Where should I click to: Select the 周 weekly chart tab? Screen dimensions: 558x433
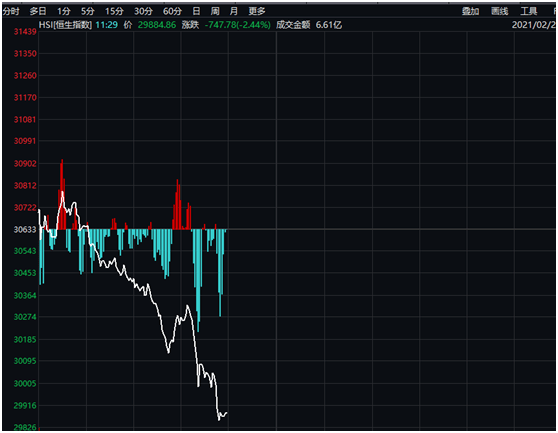215,11
